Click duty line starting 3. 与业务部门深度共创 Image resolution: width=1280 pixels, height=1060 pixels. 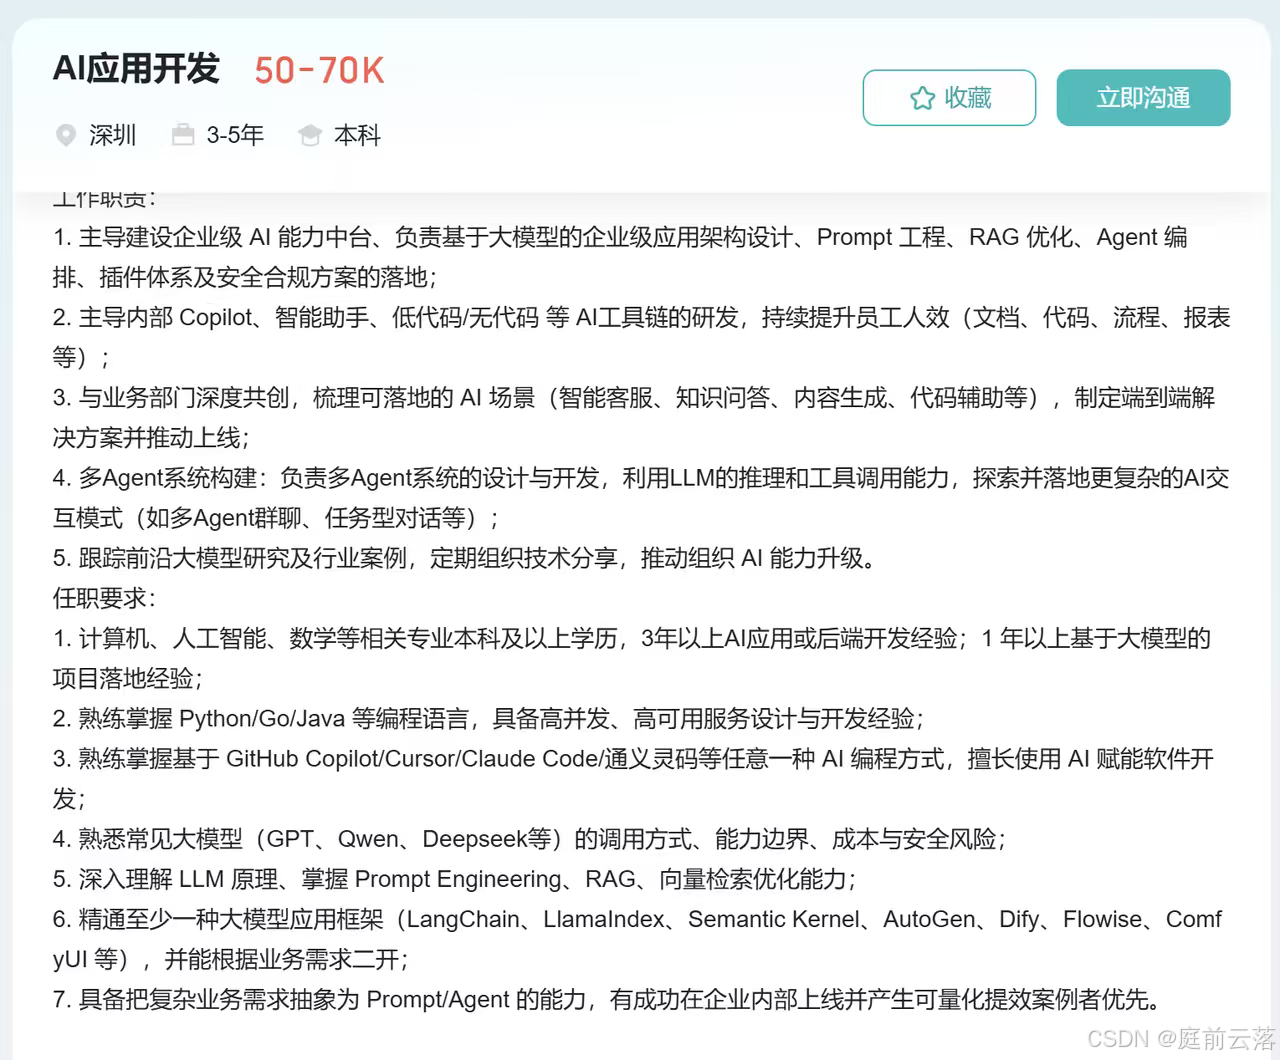click(x=634, y=397)
